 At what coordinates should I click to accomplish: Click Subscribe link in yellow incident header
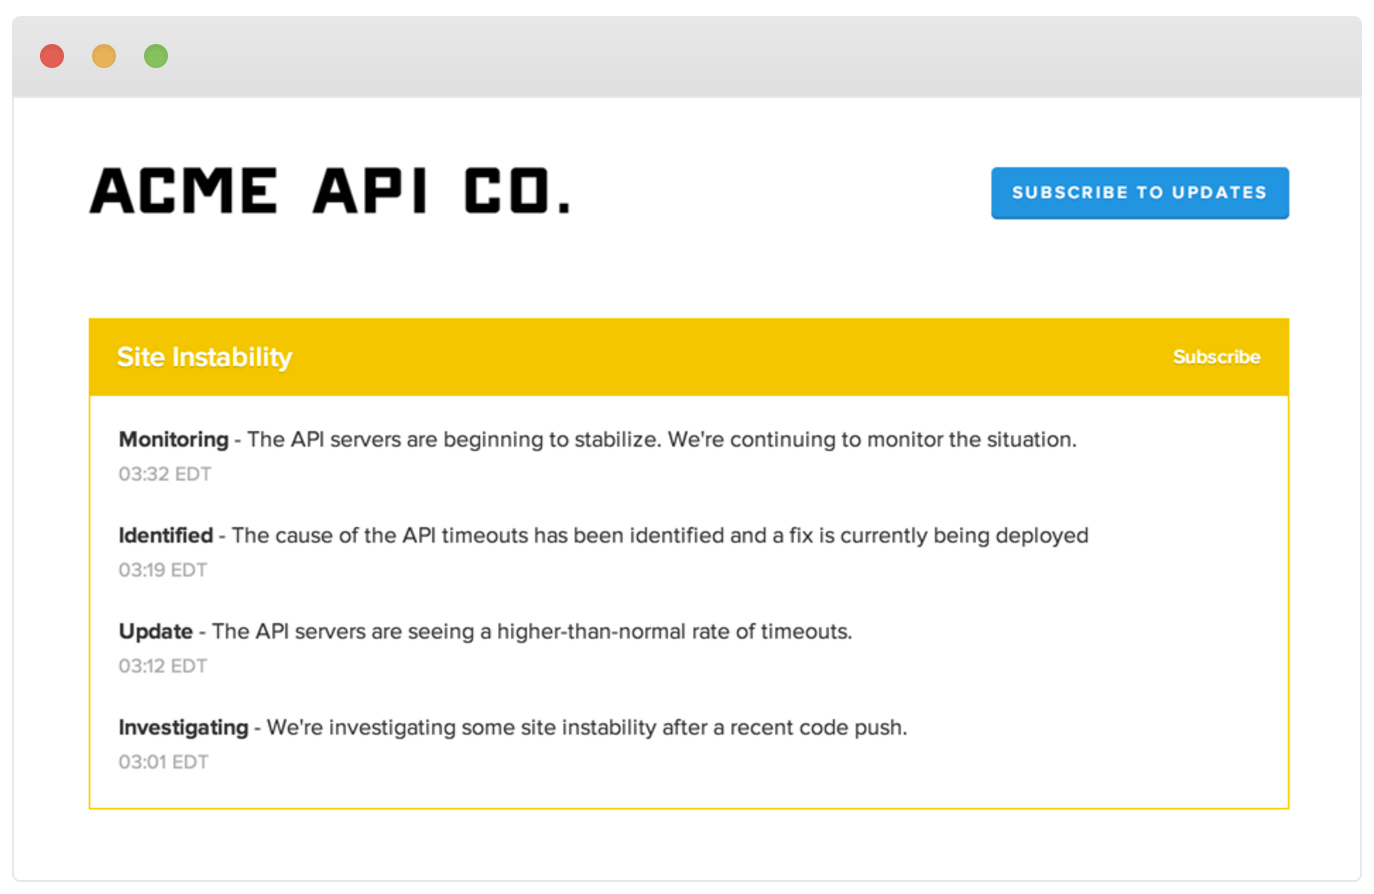pos(1216,357)
